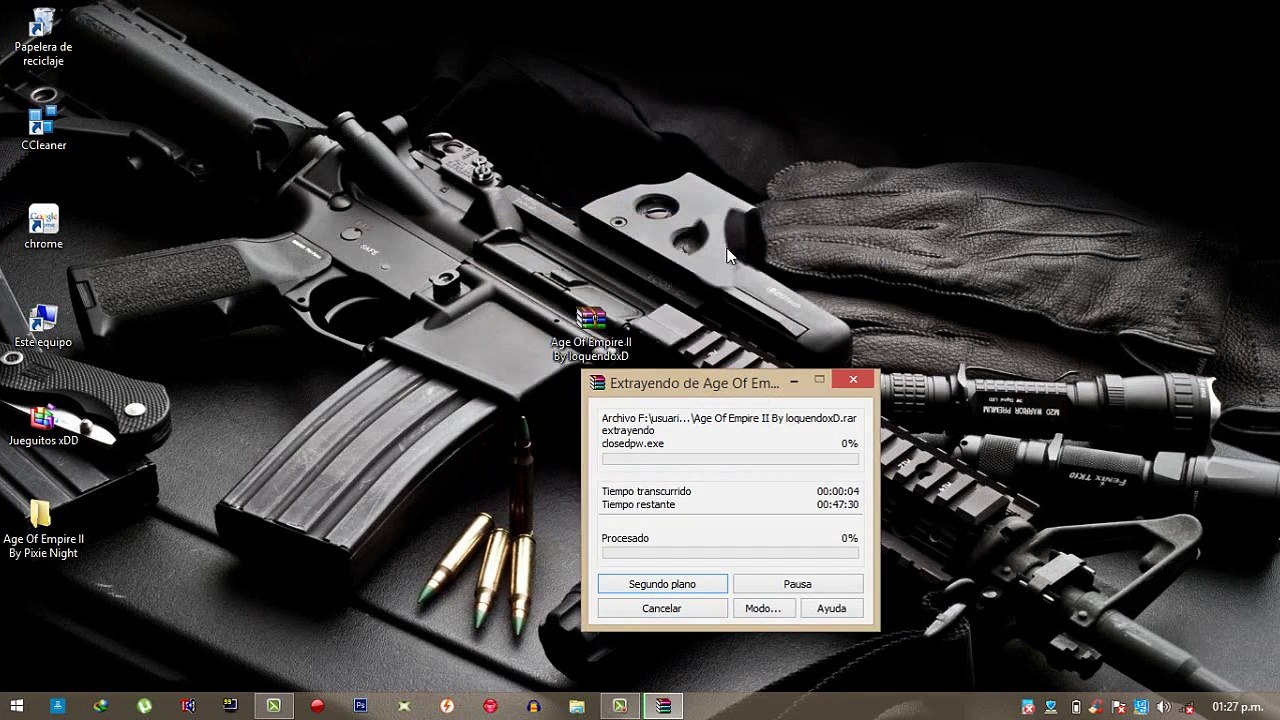This screenshot has width=1280, height=720.
Task: Send extraction to background with Segundo plano
Action: [x=662, y=584]
